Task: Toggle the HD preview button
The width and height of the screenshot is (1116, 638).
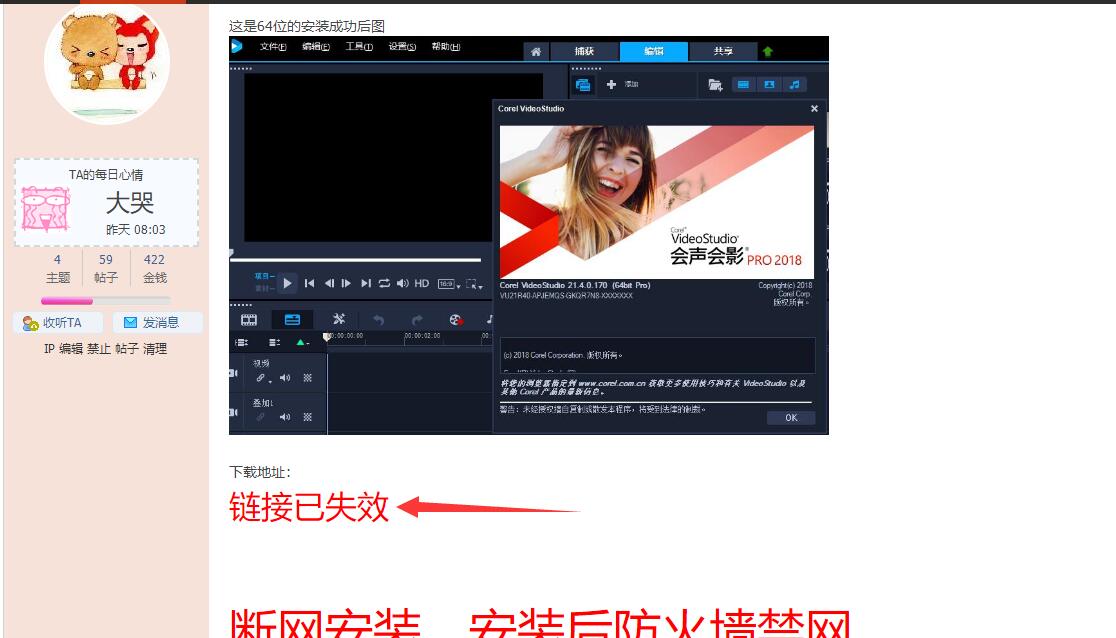Action: 421,283
